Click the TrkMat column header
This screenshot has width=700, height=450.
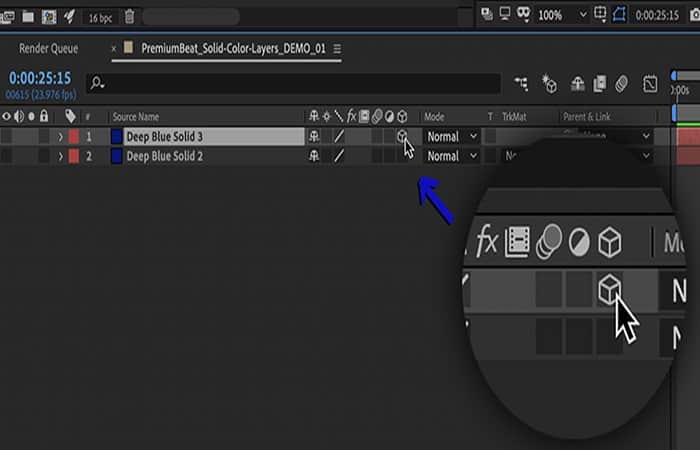point(514,117)
